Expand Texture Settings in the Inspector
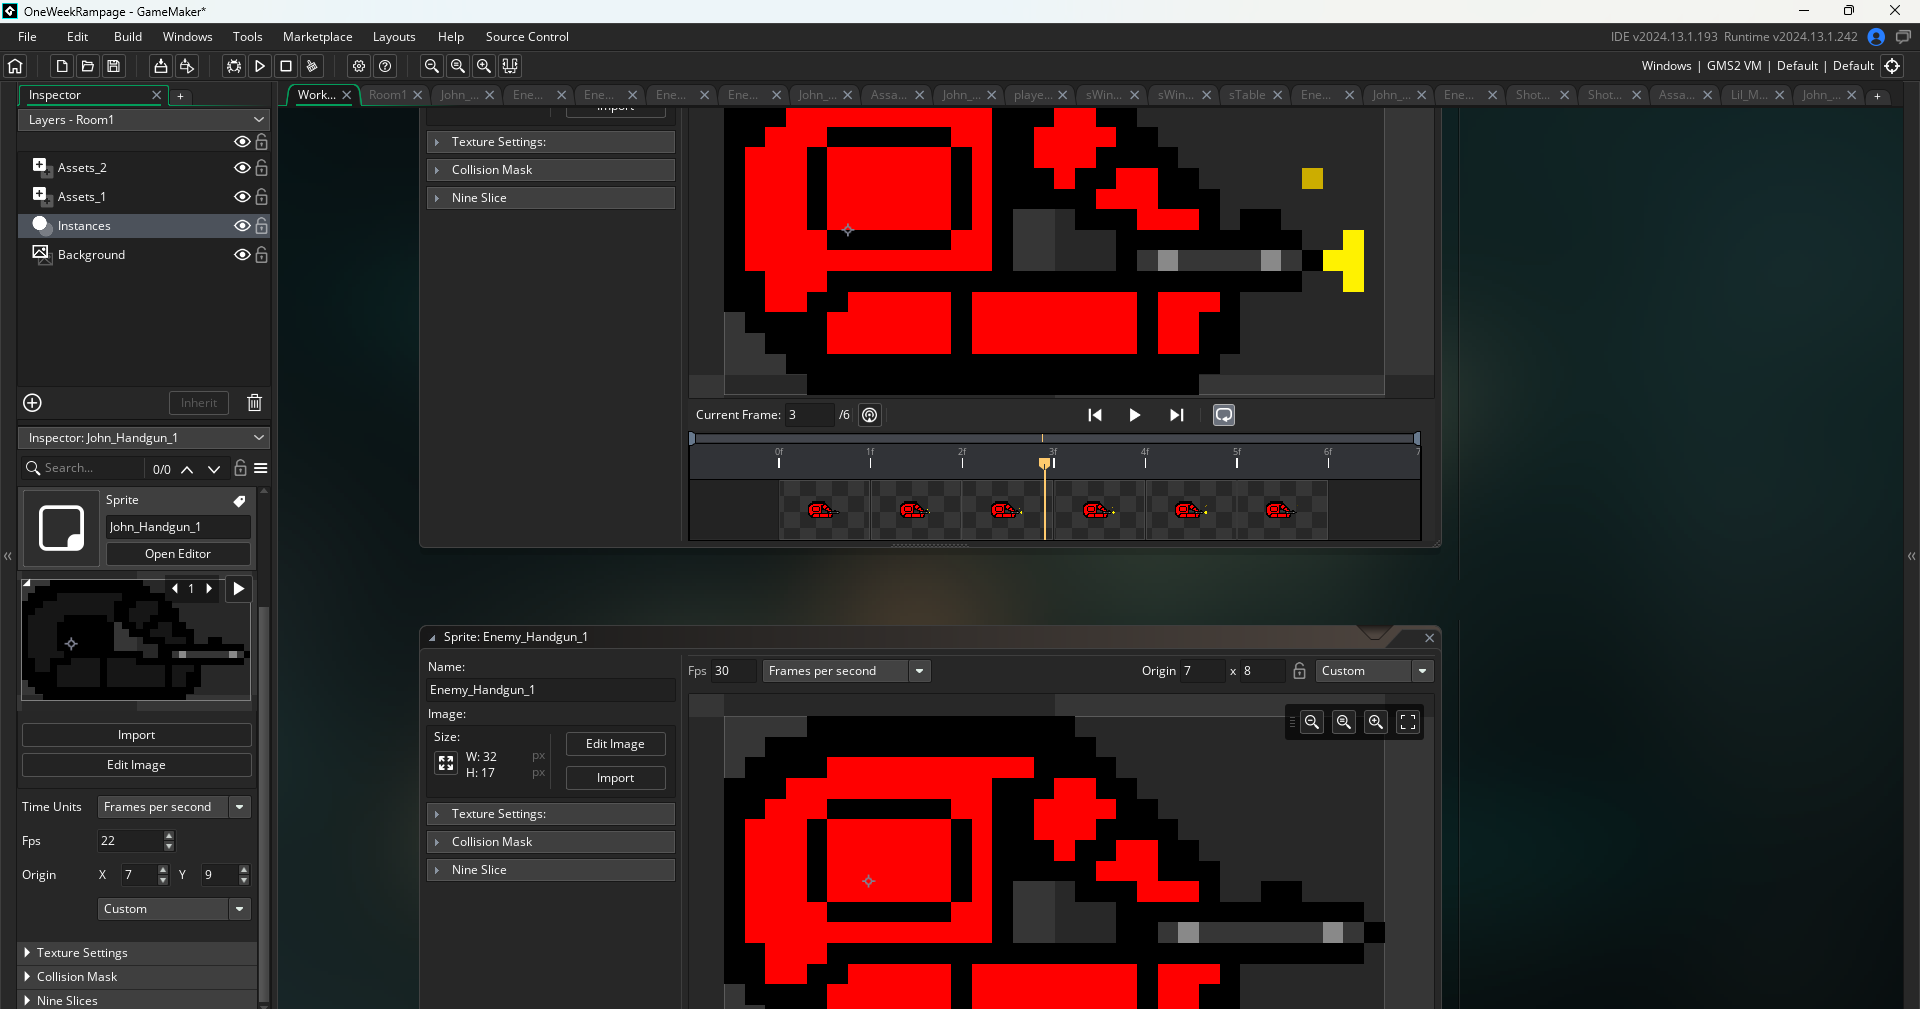Viewport: 1920px width, 1009px height. (x=137, y=953)
